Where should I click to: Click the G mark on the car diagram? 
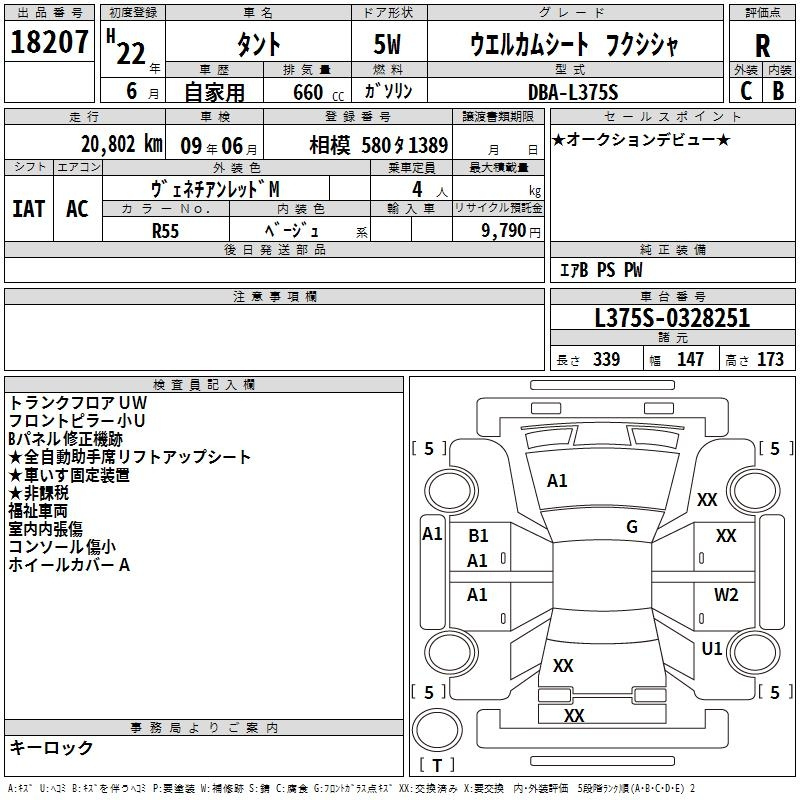(x=632, y=527)
